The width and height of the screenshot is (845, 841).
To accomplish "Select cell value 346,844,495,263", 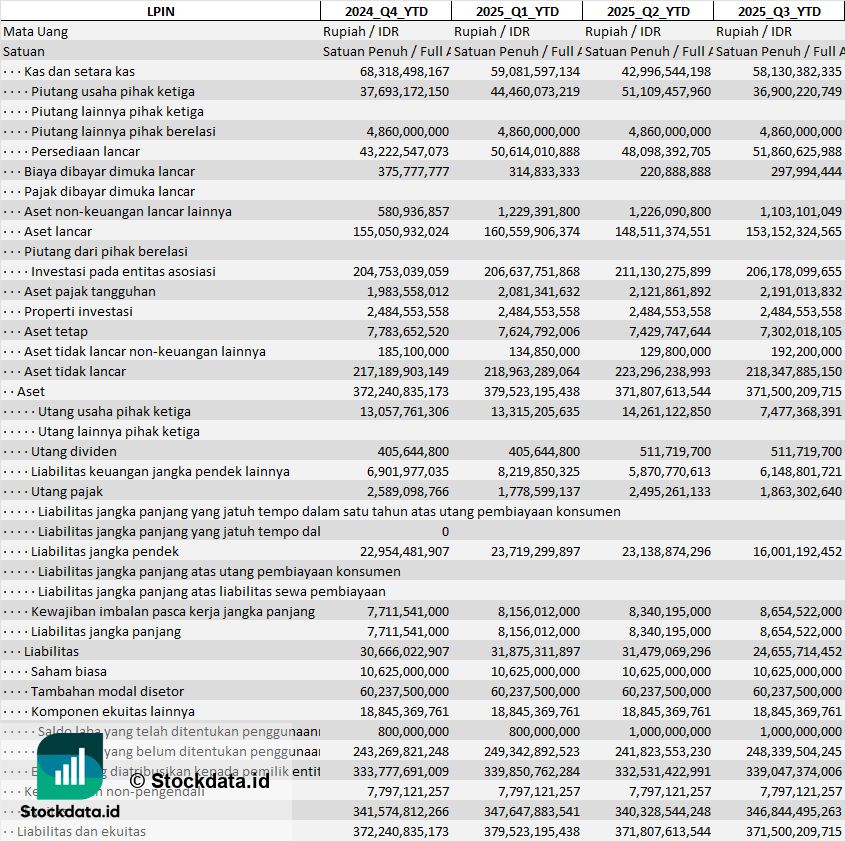I will tap(794, 811).
